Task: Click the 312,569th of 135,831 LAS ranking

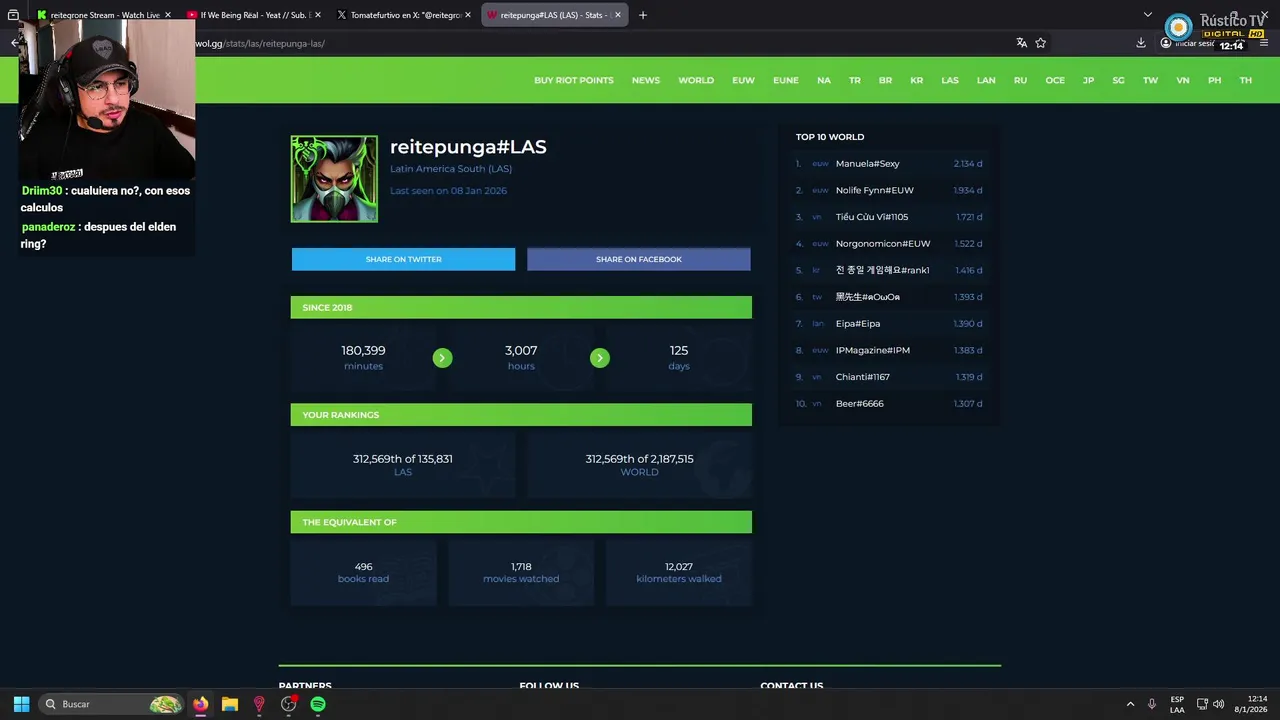Action: (403, 464)
